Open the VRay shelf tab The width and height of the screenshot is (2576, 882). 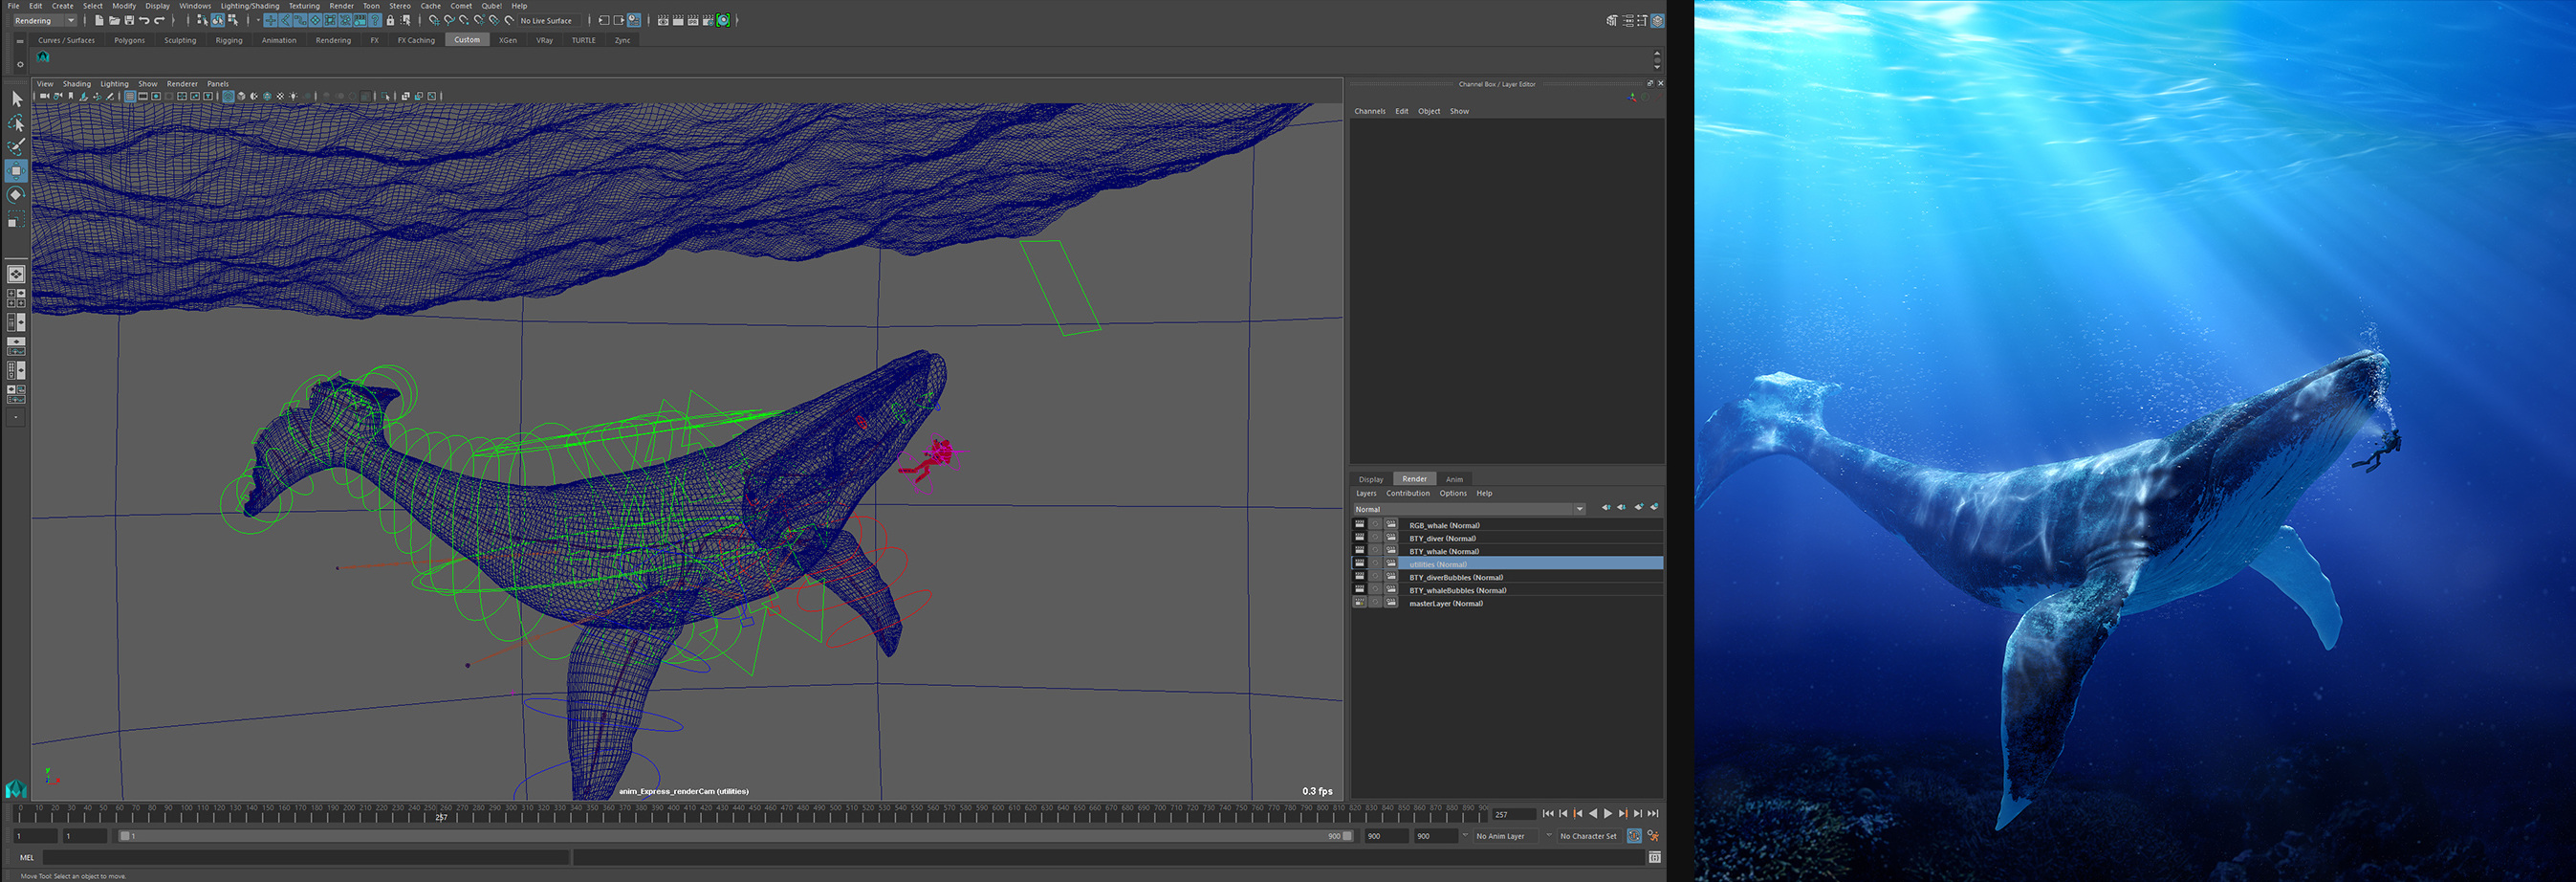544,40
